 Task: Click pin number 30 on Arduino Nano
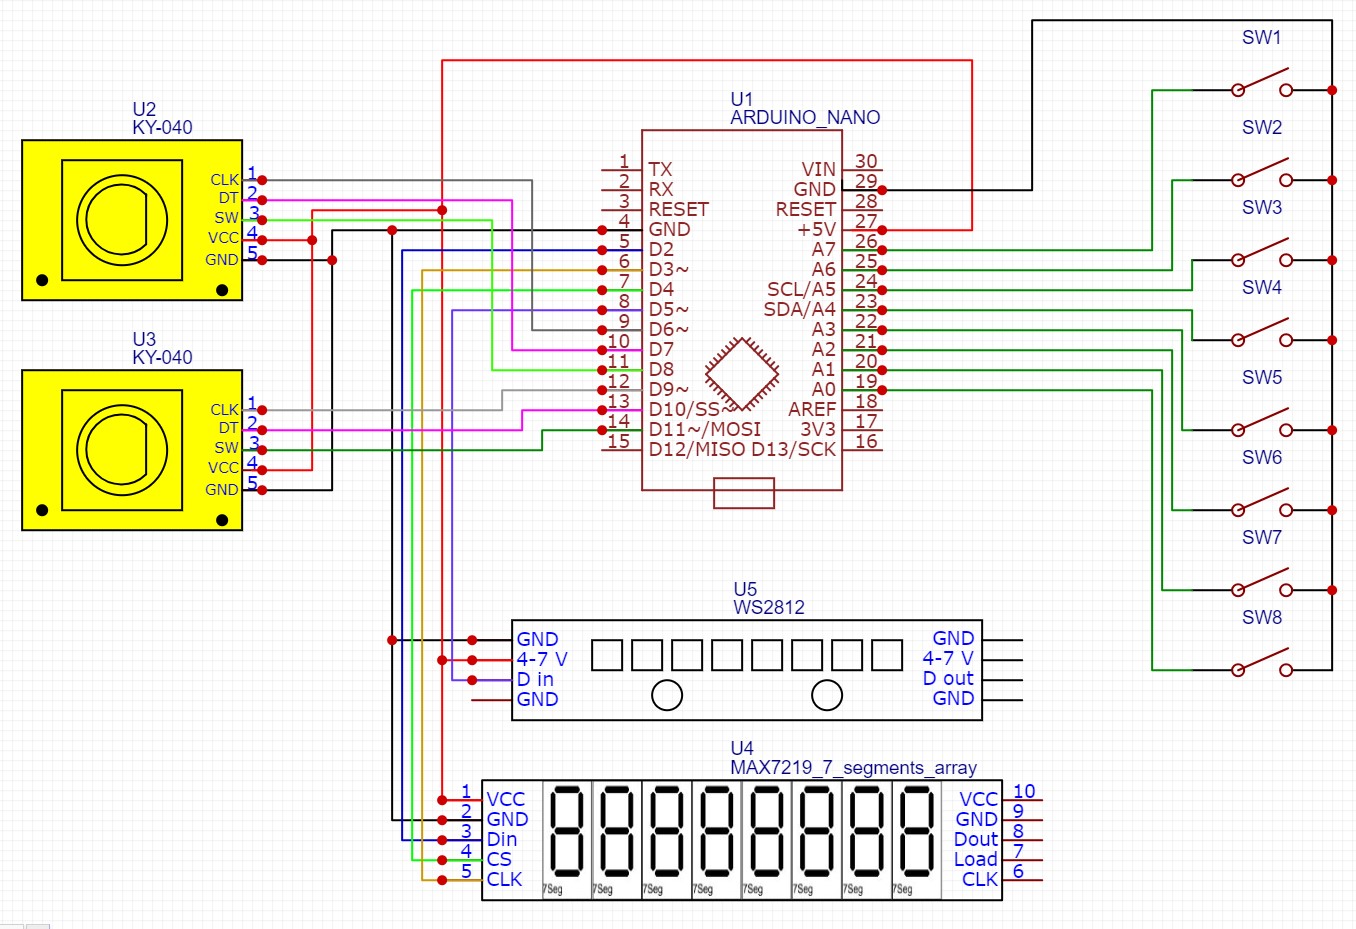[x=866, y=162]
